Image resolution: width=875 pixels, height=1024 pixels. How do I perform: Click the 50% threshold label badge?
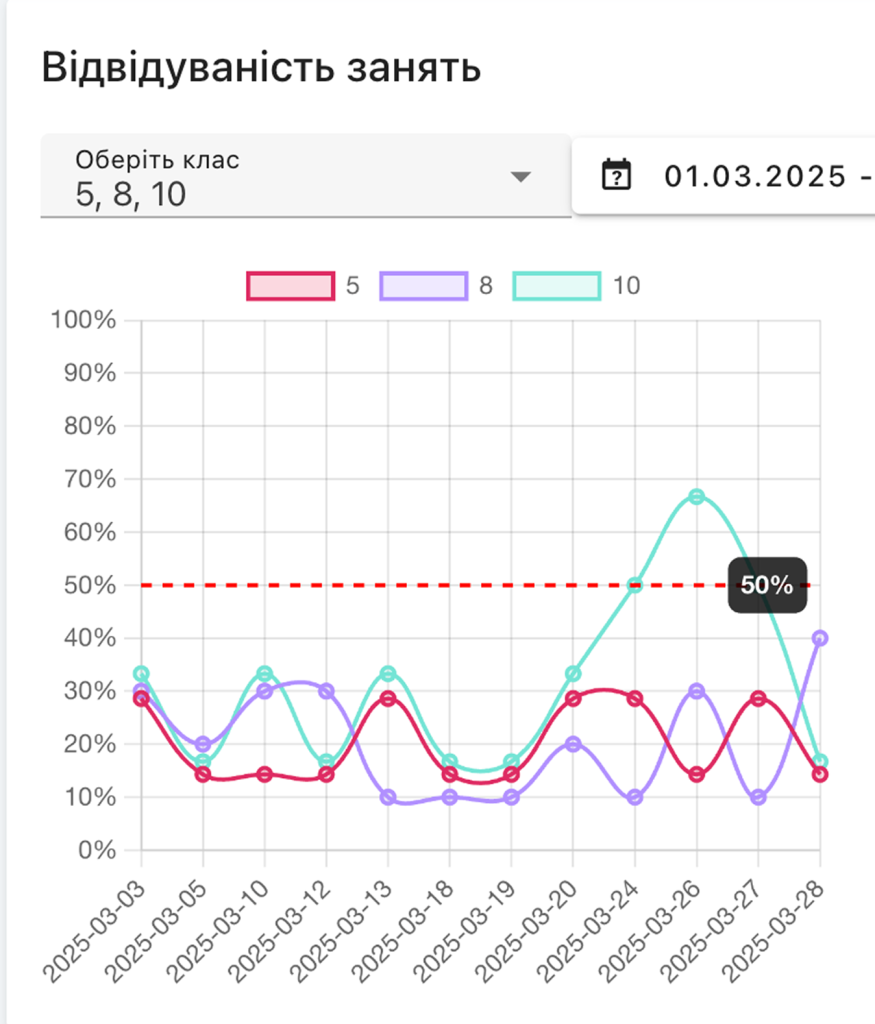coord(766,585)
